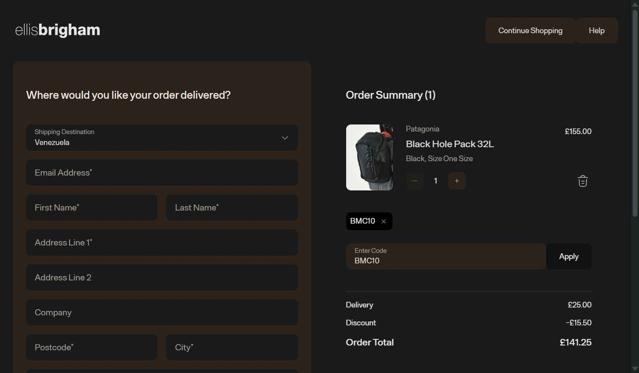
Task: Open the Black Hole Pack product thumbnail
Action: tap(370, 157)
